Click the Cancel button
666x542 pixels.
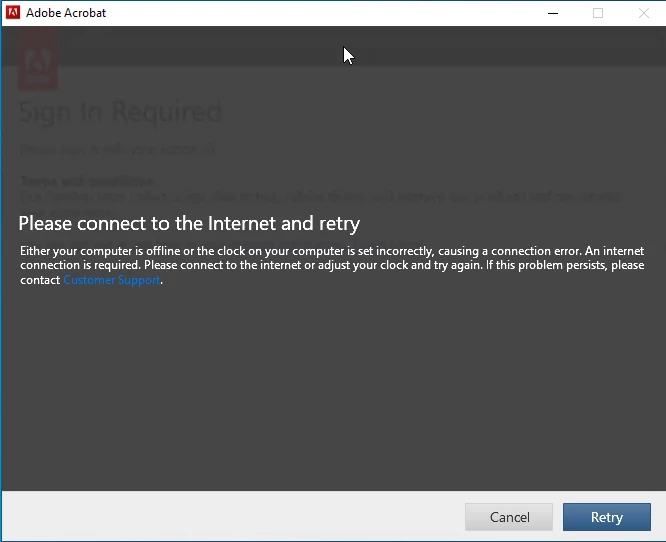click(509, 517)
